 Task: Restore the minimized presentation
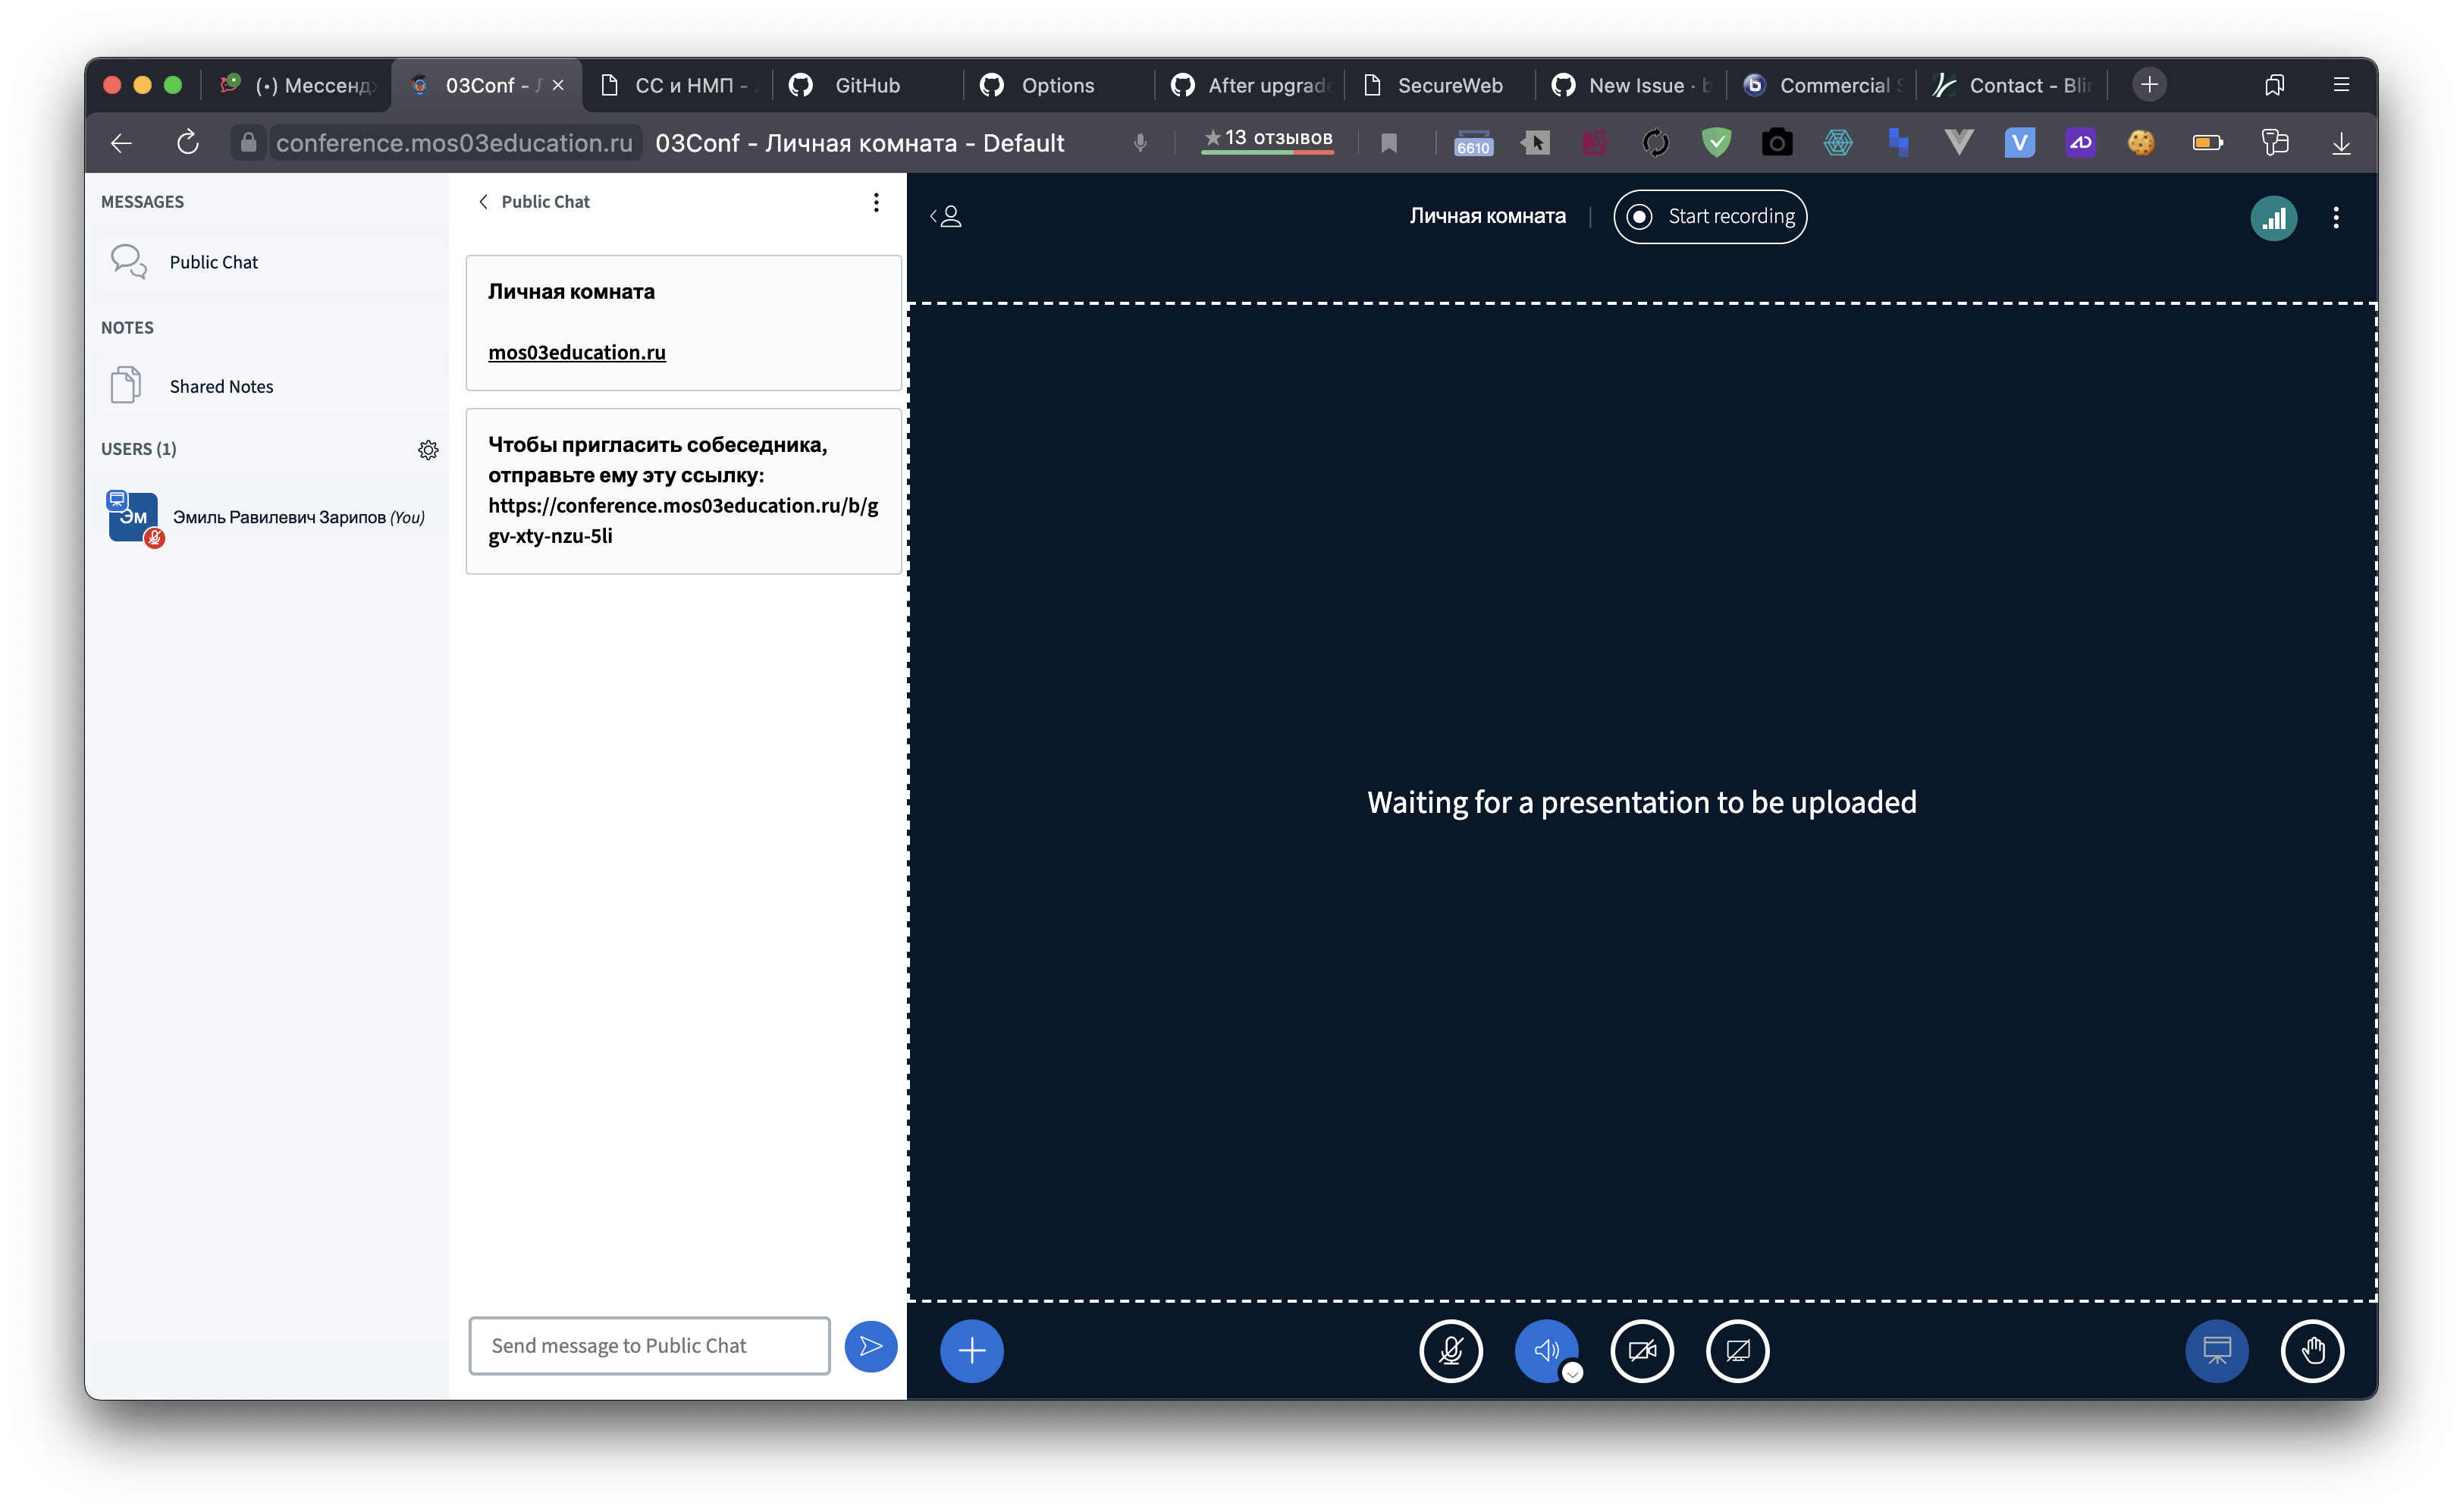click(x=2217, y=1351)
